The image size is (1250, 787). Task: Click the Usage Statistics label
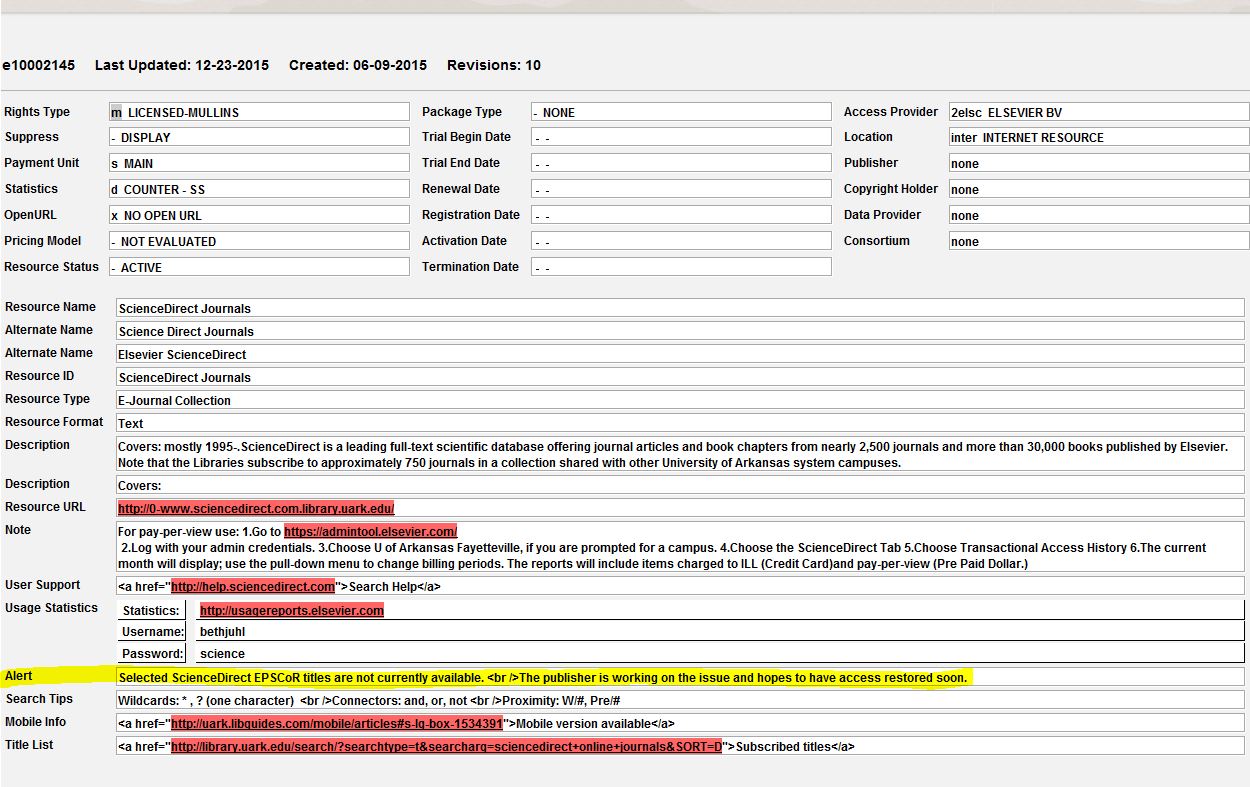(52, 608)
